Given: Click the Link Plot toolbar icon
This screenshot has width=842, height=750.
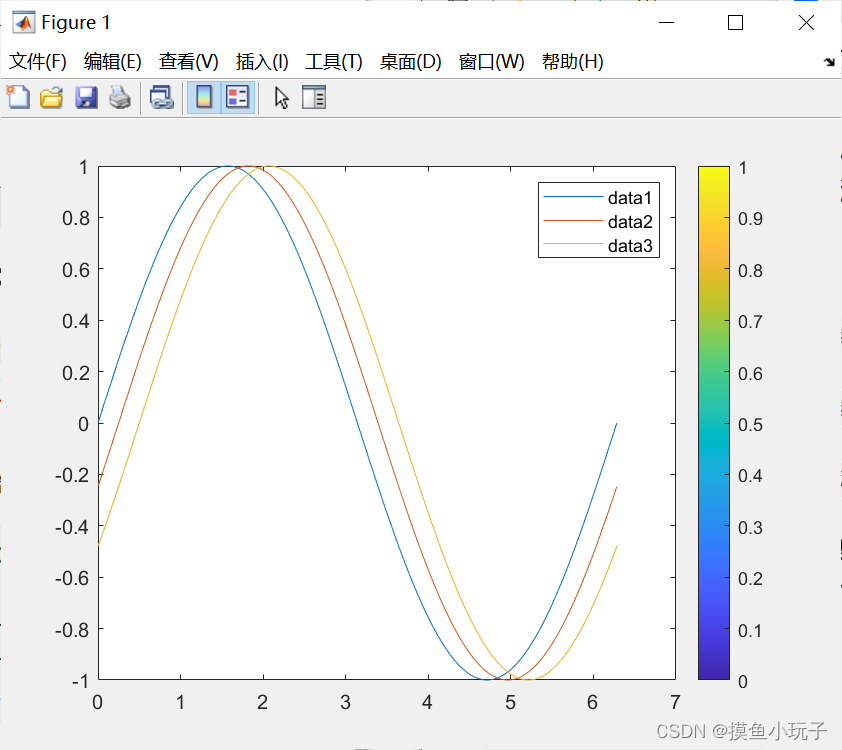Looking at the screenshot, I should [161, 98].
